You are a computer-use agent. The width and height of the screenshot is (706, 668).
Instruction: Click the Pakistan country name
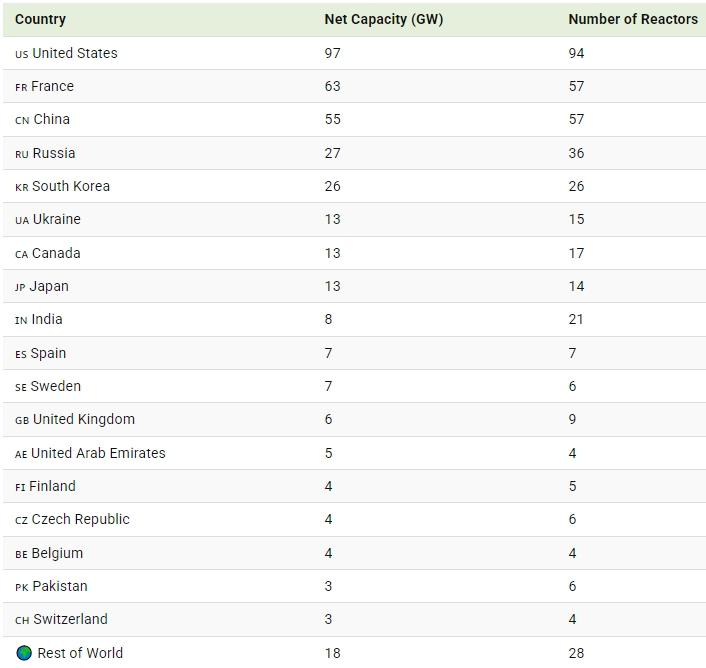pyautogui.click(x=60, y=586)
